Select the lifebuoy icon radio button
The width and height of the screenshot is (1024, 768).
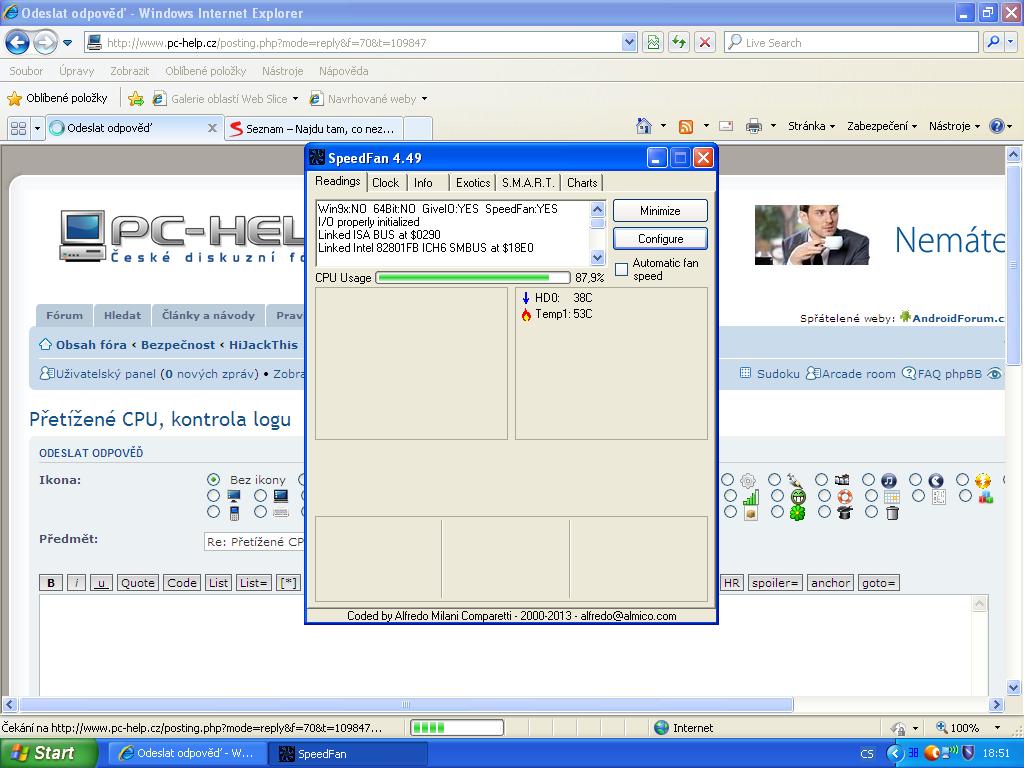824,496
